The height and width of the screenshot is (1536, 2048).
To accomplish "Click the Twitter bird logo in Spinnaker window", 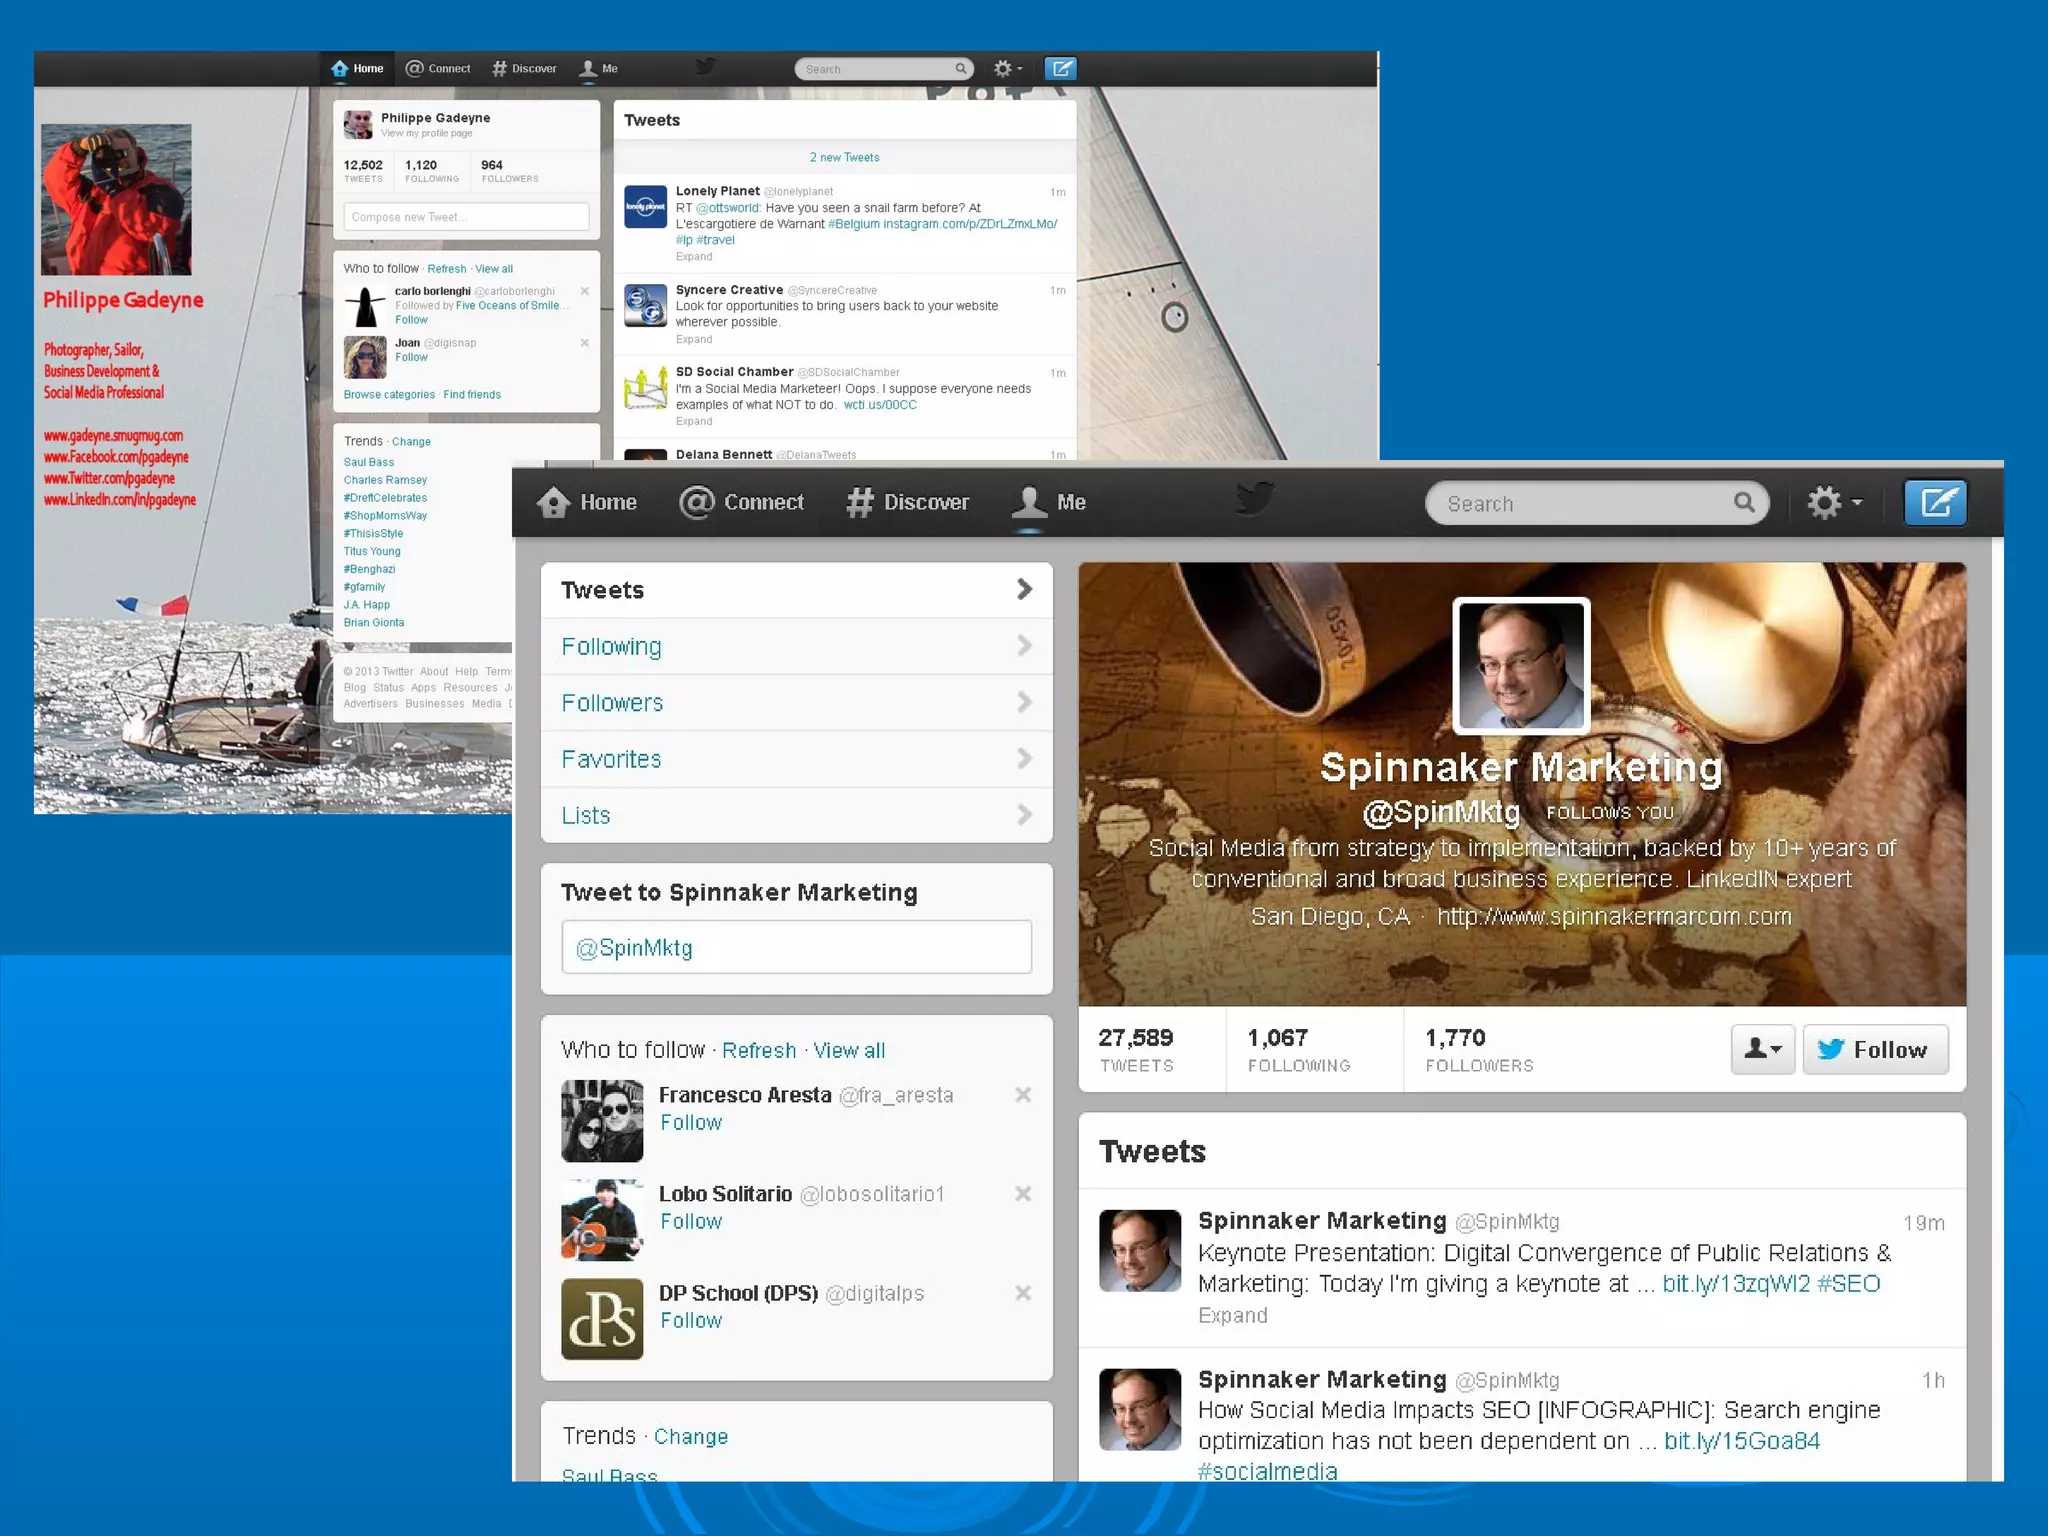I will [x=1255, y=498].
